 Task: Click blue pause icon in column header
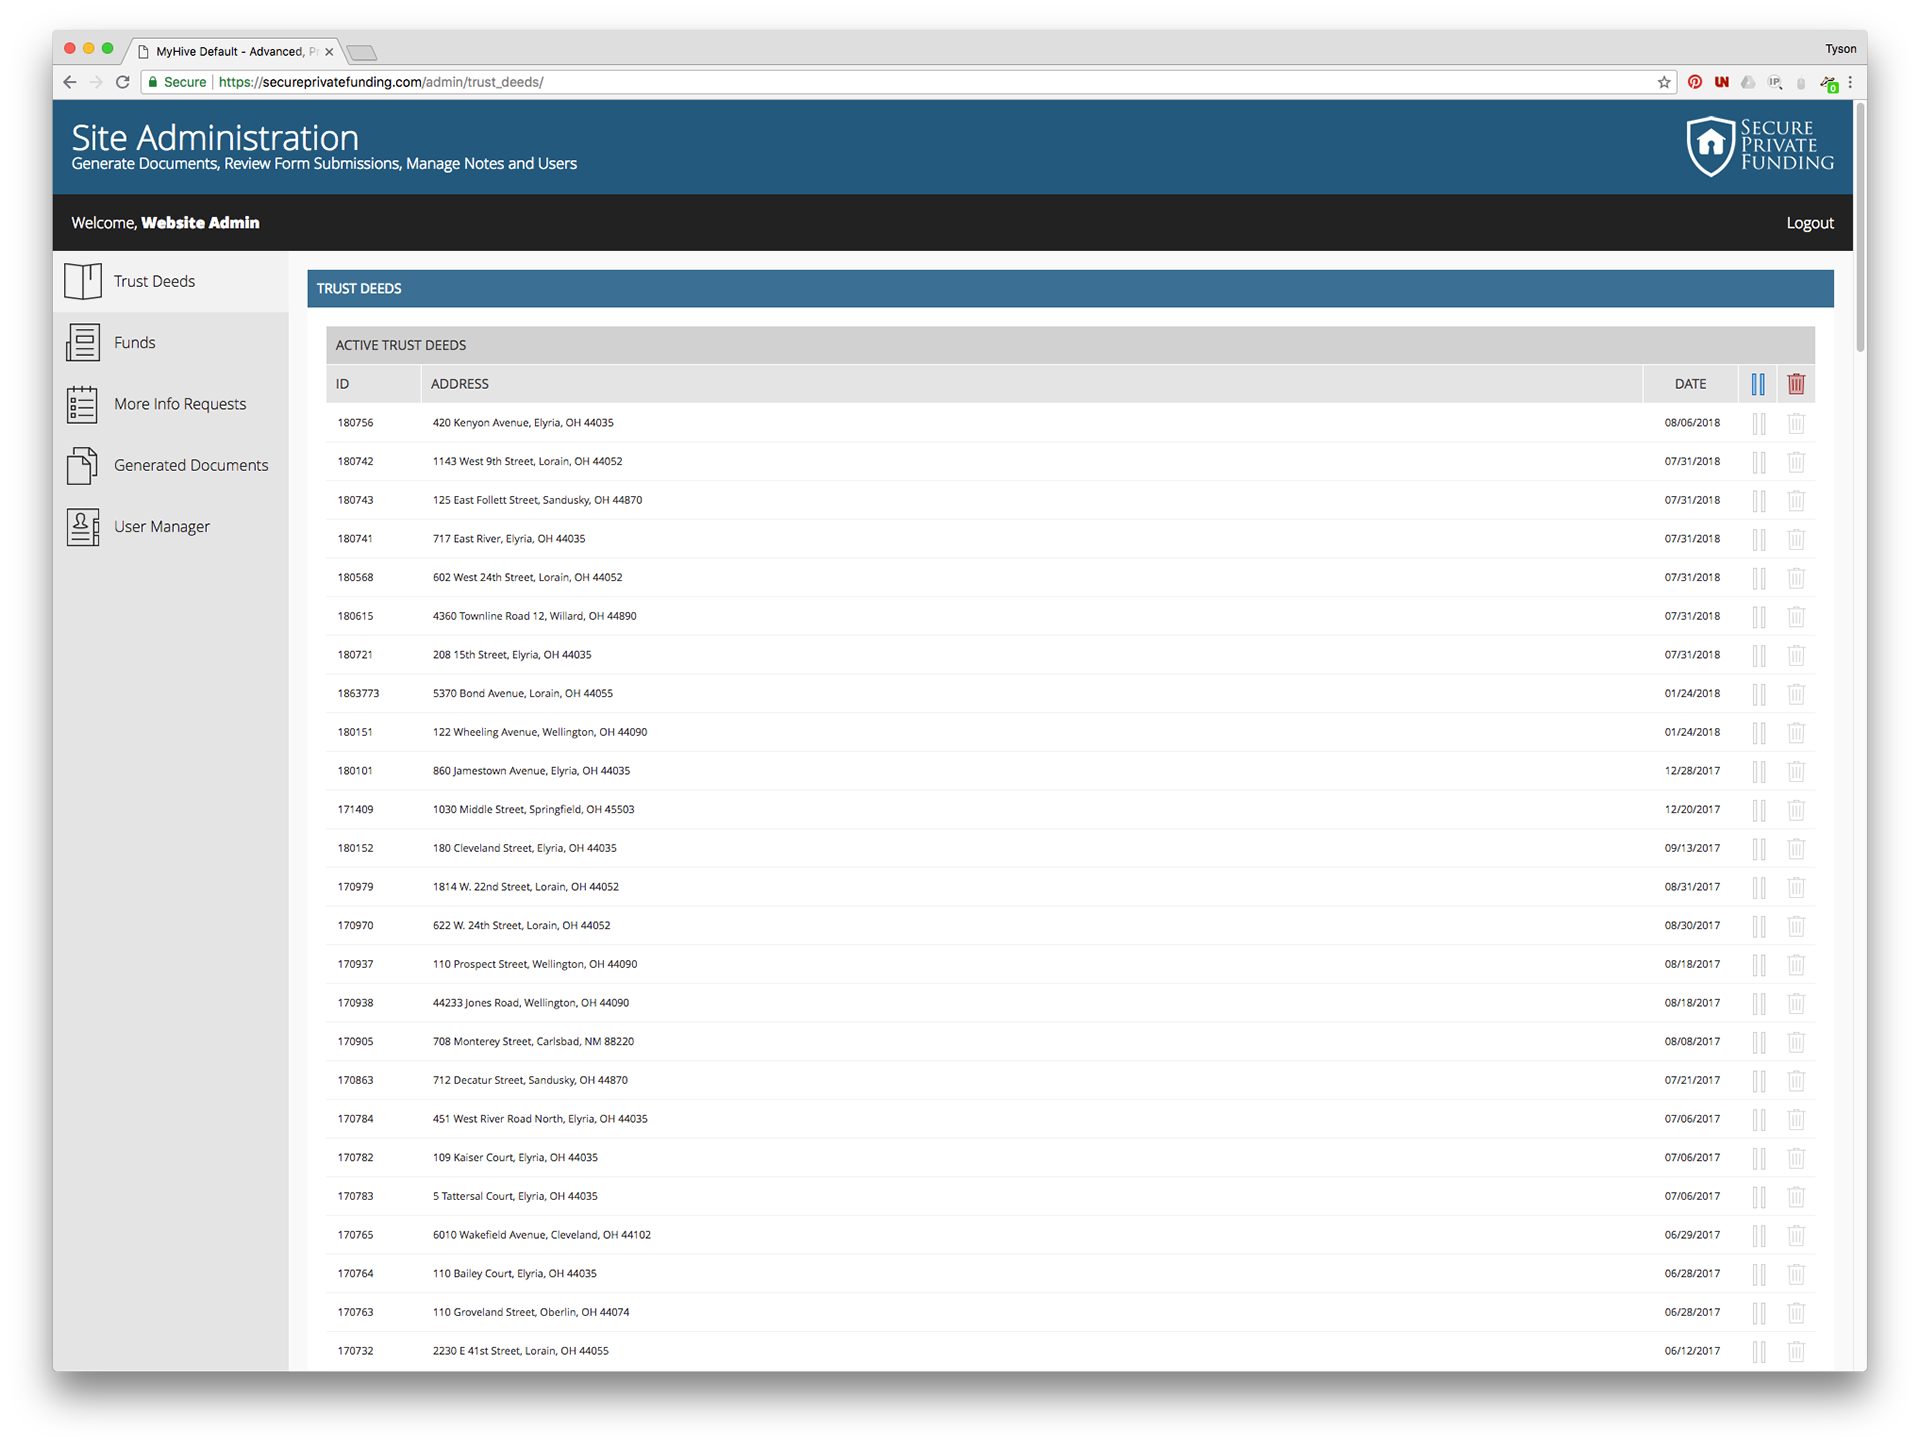[1758, 384]
